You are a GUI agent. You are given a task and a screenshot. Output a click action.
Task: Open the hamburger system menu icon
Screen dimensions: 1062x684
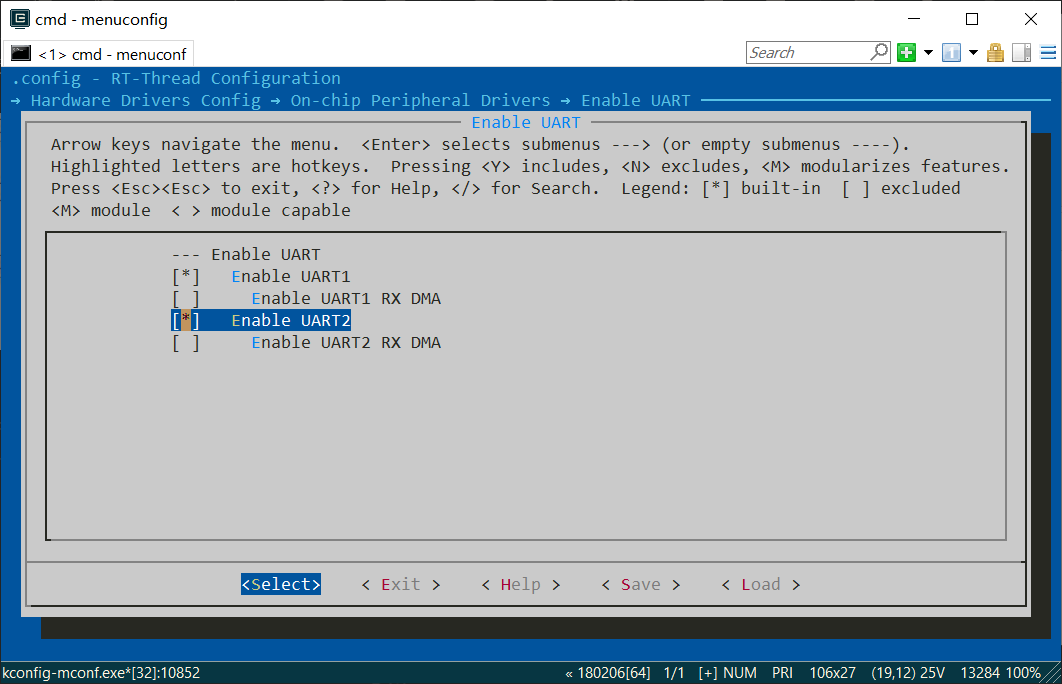[x=1048, y=52]
